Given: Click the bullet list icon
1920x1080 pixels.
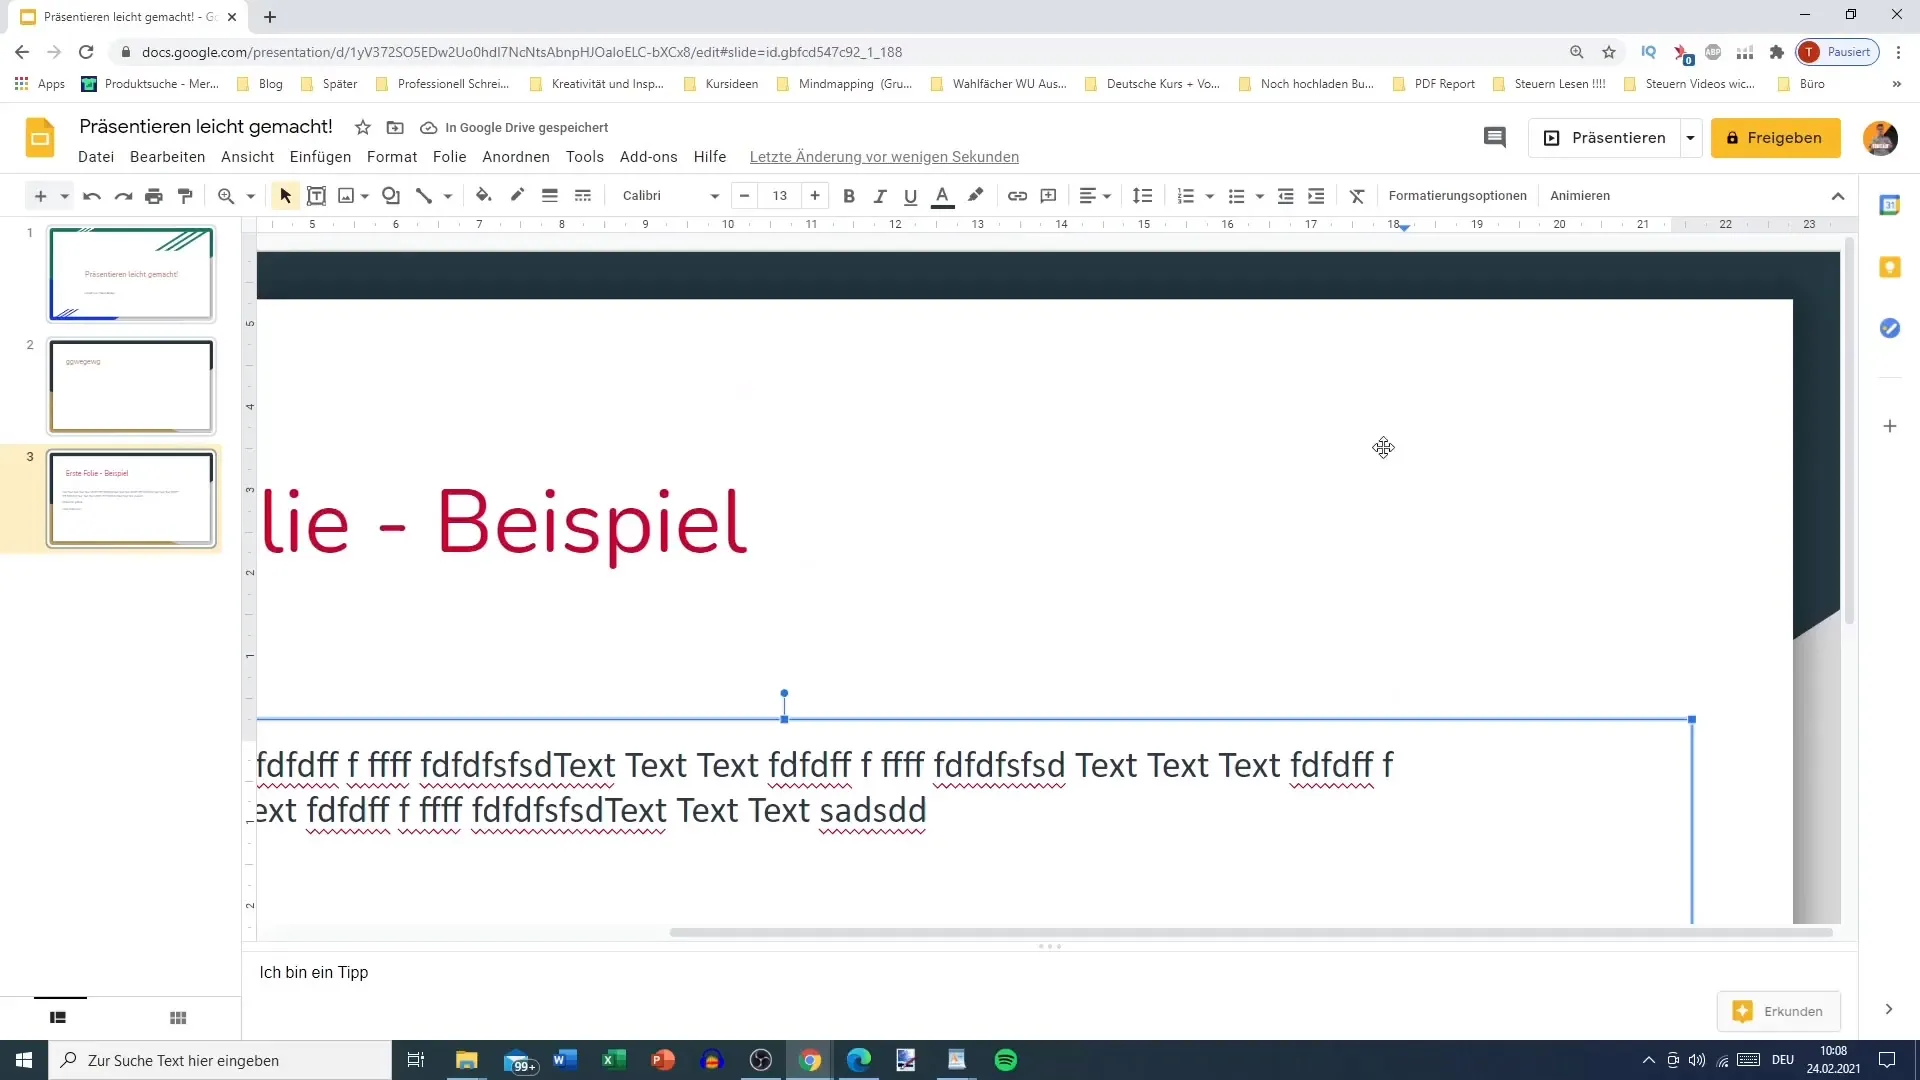Looking at the screenshot, I should 1240,195.
